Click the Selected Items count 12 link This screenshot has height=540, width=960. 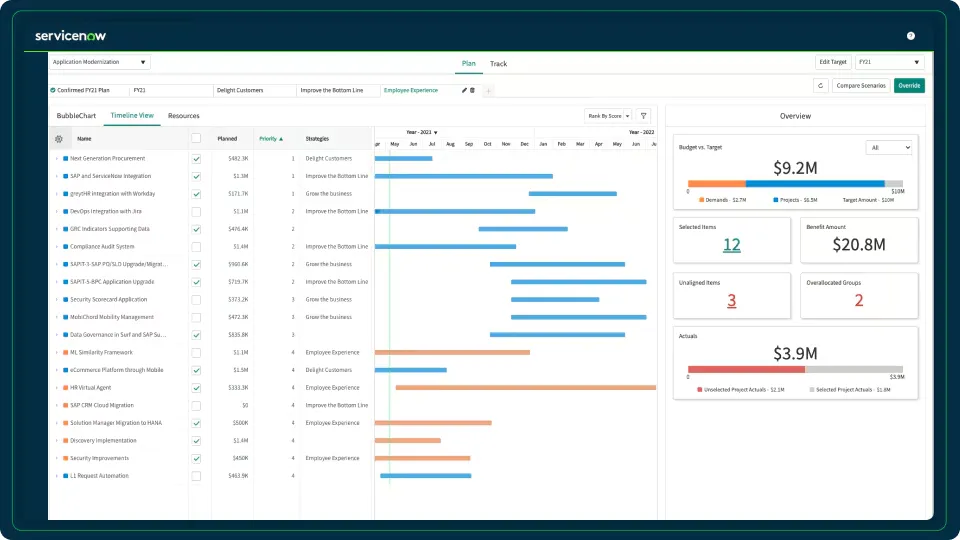coord(732,245)
